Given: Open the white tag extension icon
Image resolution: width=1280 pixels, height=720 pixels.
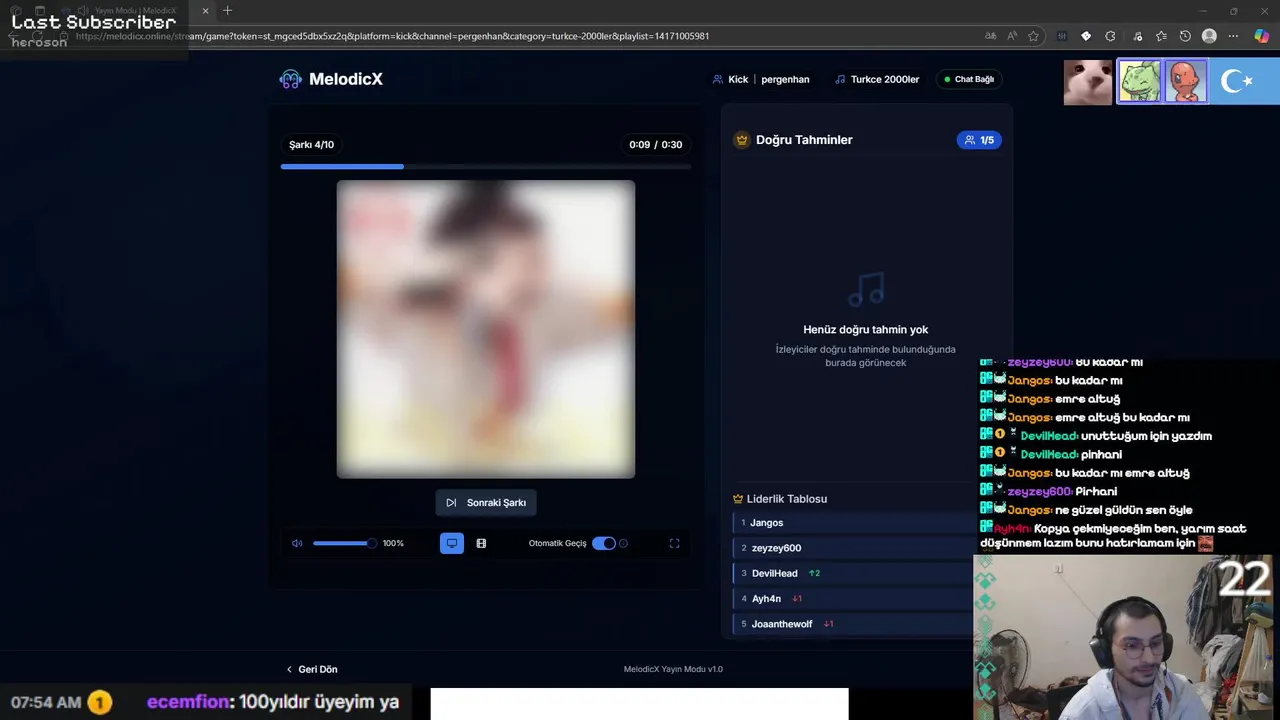Looking at the screenshot, I should (x=1086, y=36).
